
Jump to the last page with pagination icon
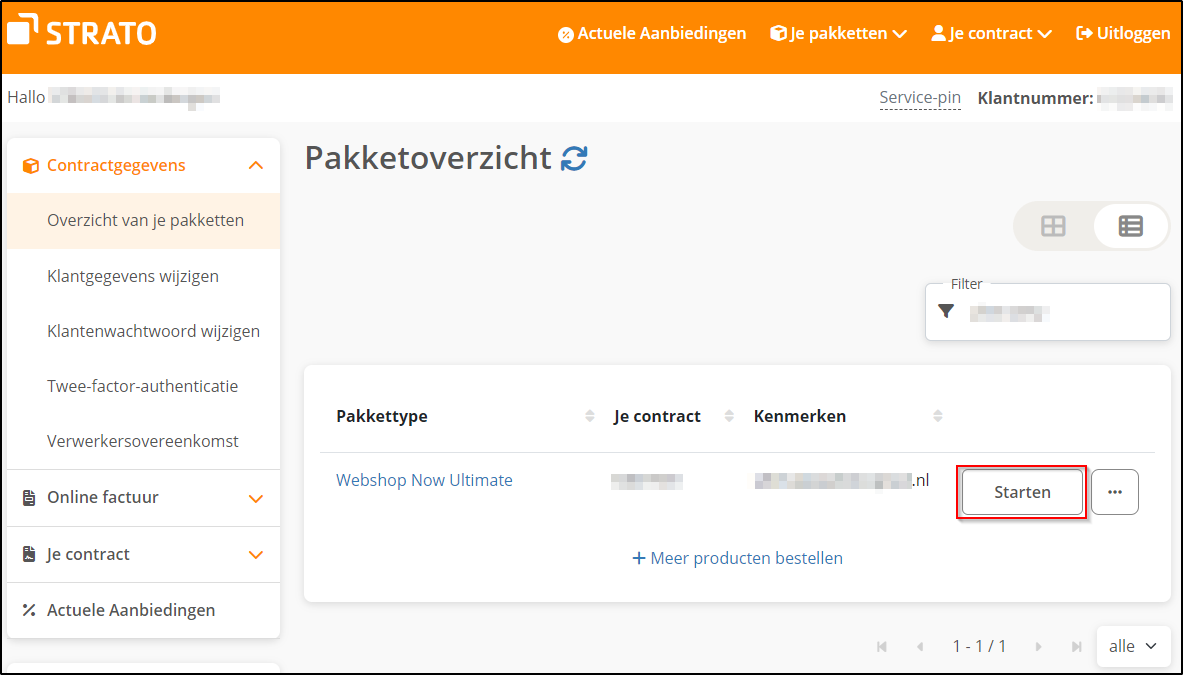click(1076, 646)
